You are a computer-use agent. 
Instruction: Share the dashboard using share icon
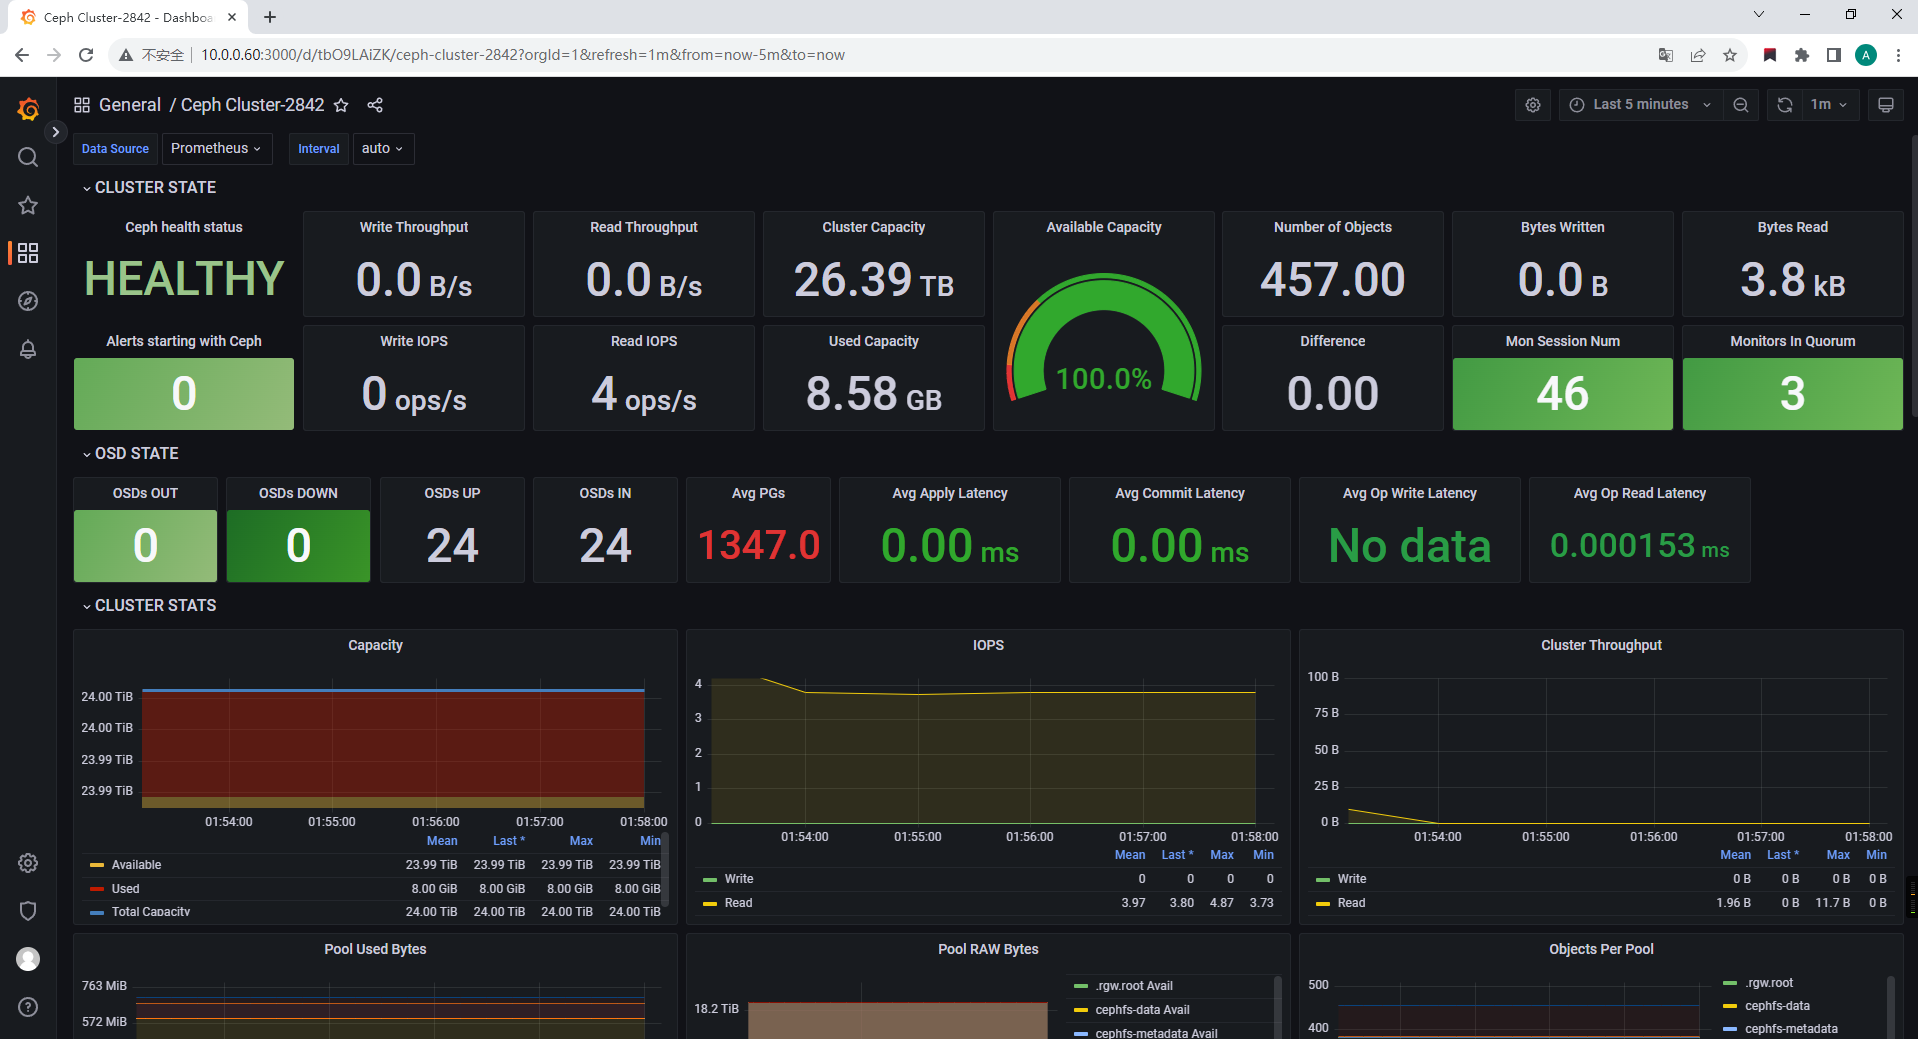tap(375, 105)
